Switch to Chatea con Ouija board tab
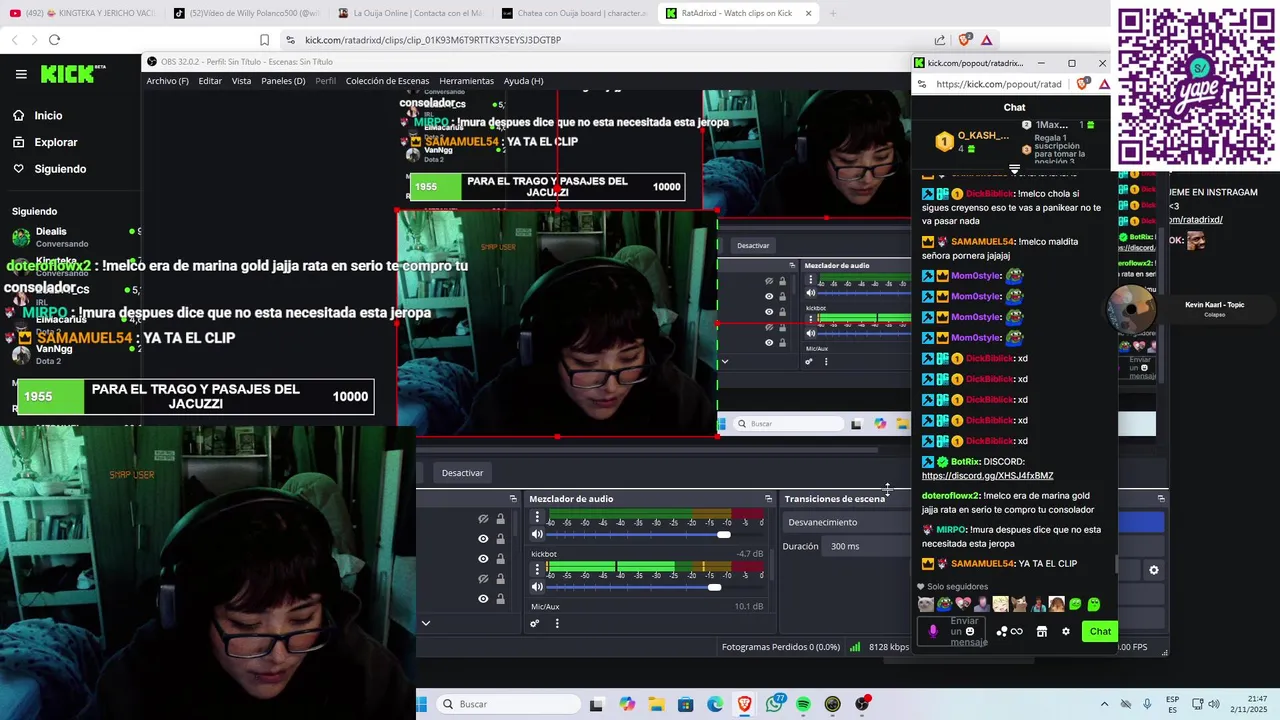 tap(573, 13)
